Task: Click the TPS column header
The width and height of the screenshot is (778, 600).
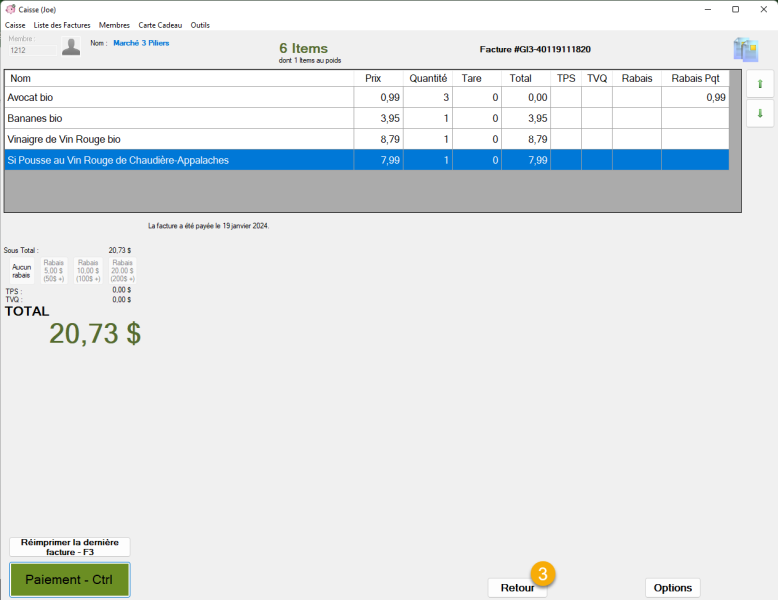Action: click(x=566, y=78)
